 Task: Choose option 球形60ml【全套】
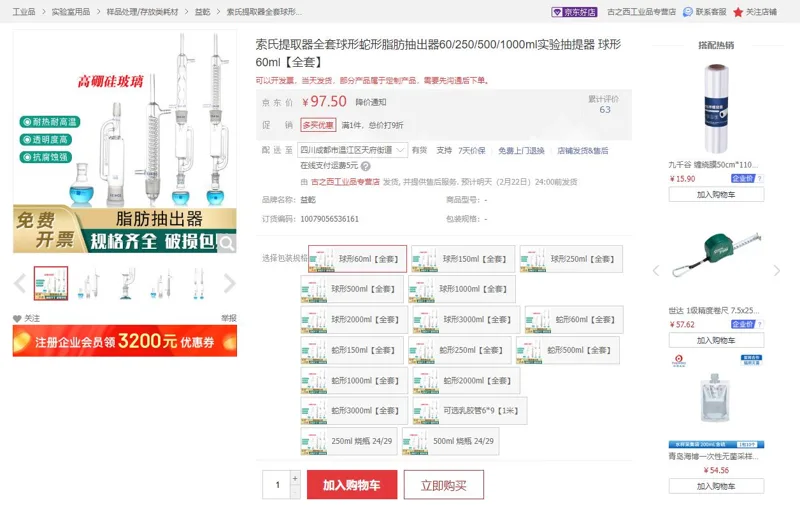pos(357,259)
